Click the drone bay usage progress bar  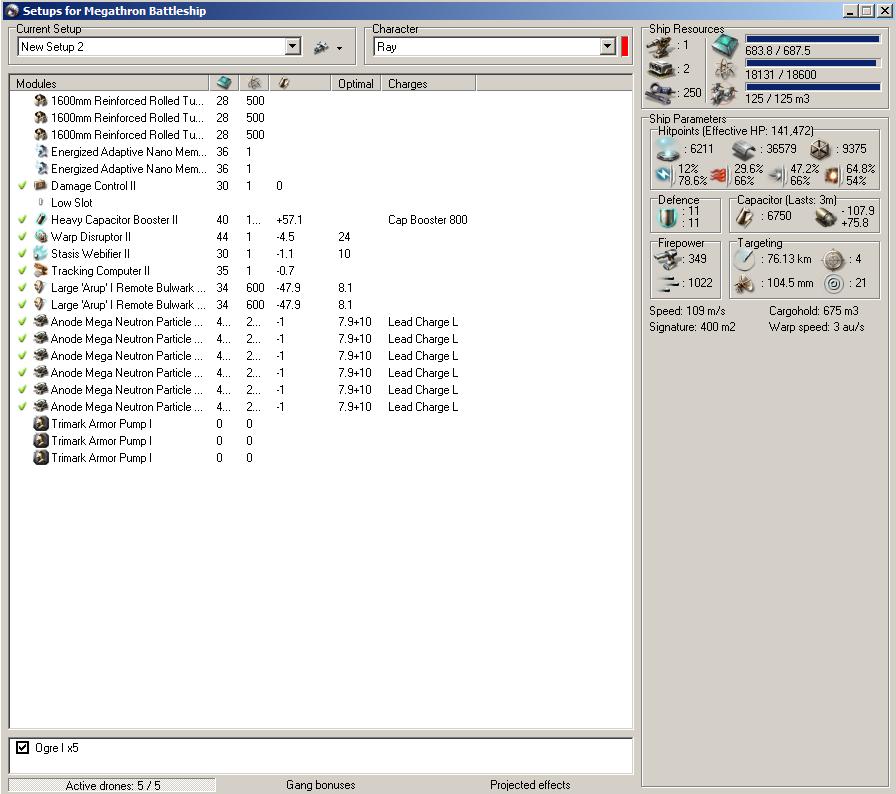coord(812,87)
